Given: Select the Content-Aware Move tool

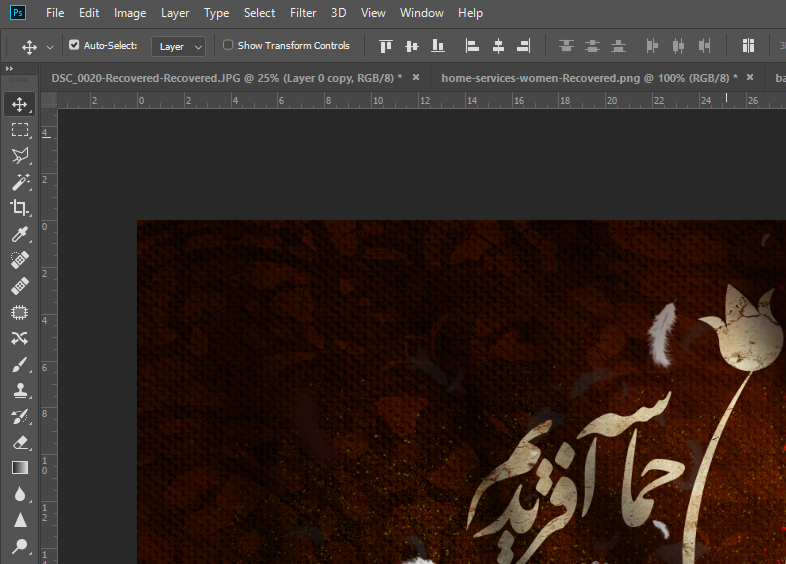Looking at the screenshot, I should pyautogui.click(x=20, y=338).
